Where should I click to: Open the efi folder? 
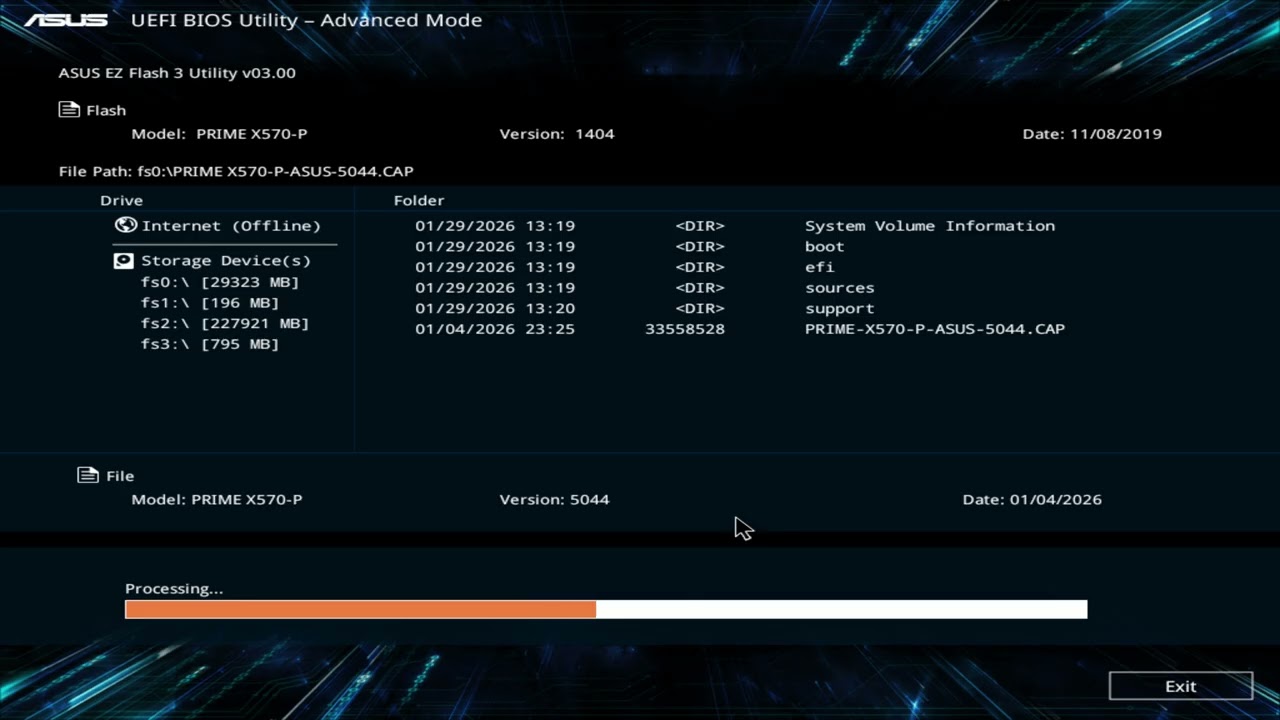pos(820,267)
